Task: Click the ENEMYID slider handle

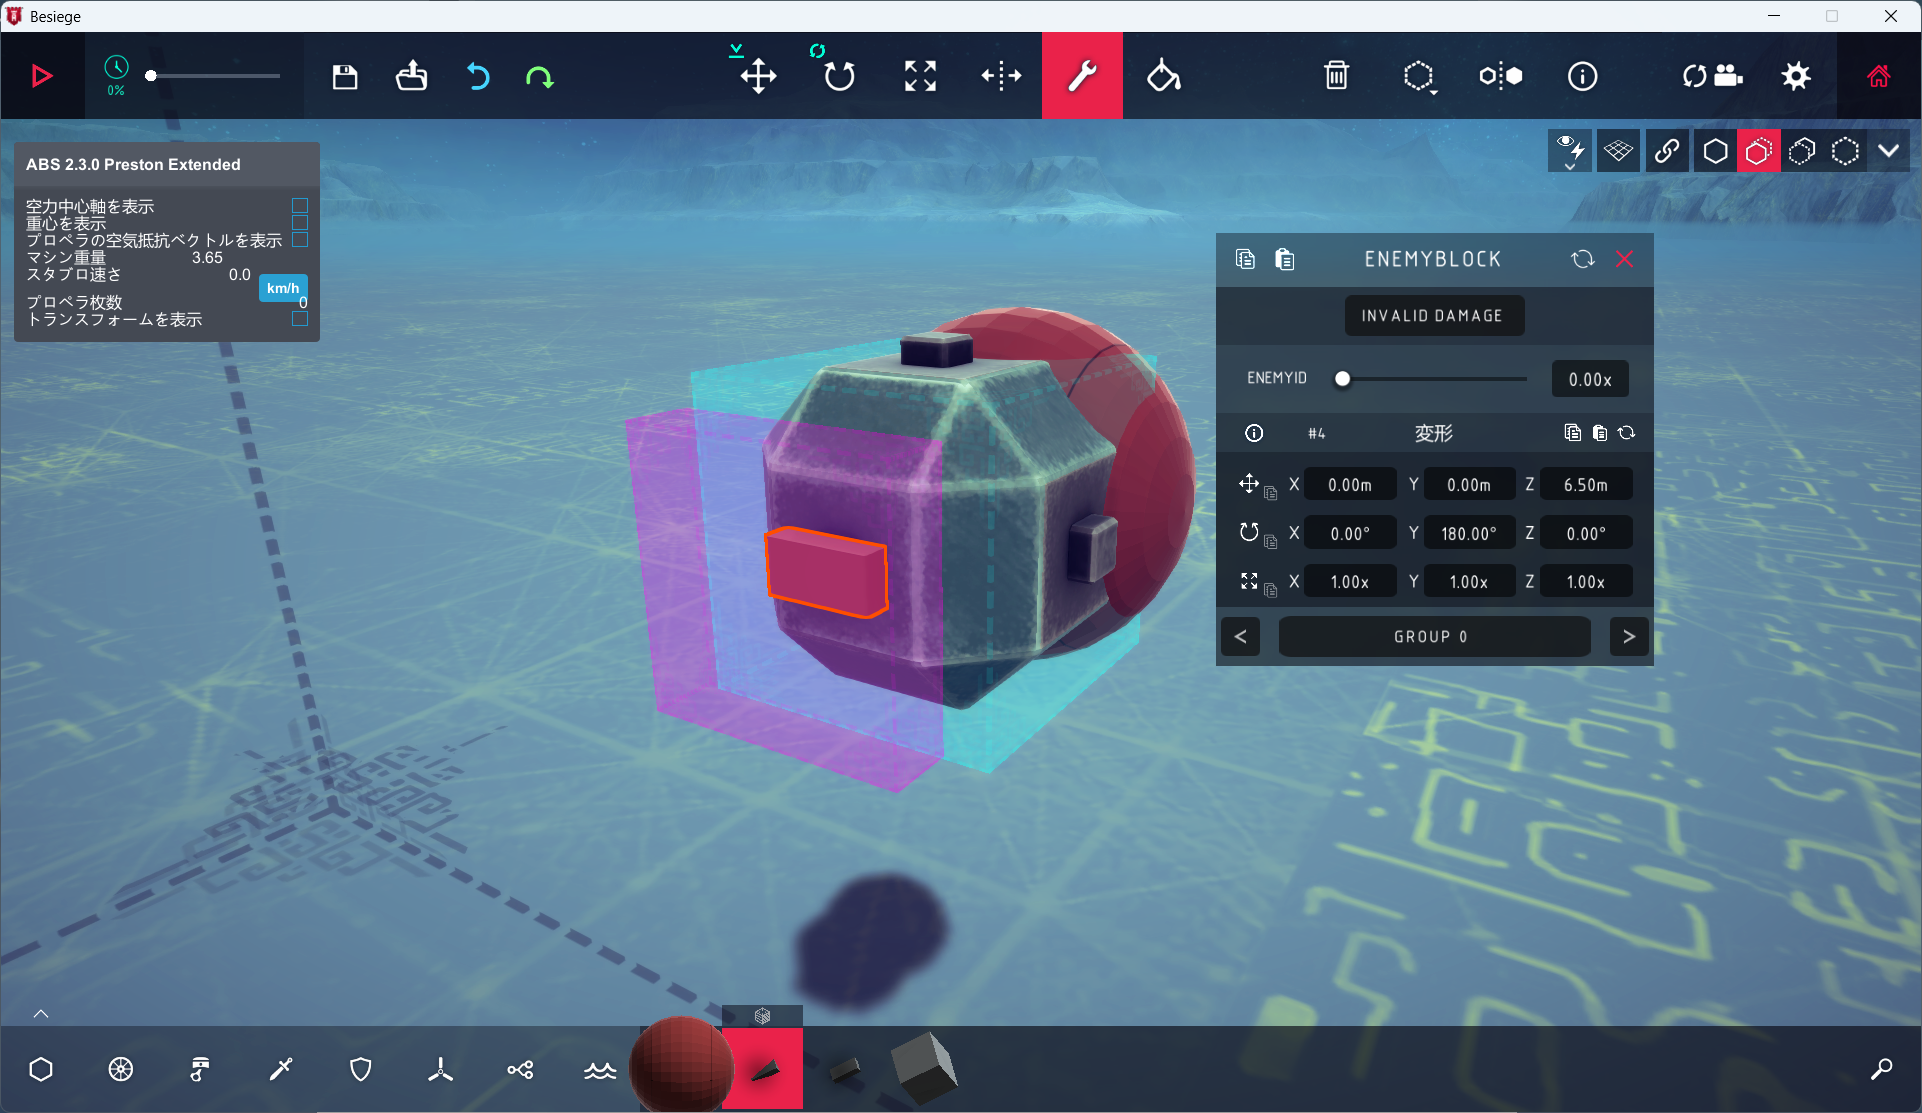Action: tap(1343, 379)
